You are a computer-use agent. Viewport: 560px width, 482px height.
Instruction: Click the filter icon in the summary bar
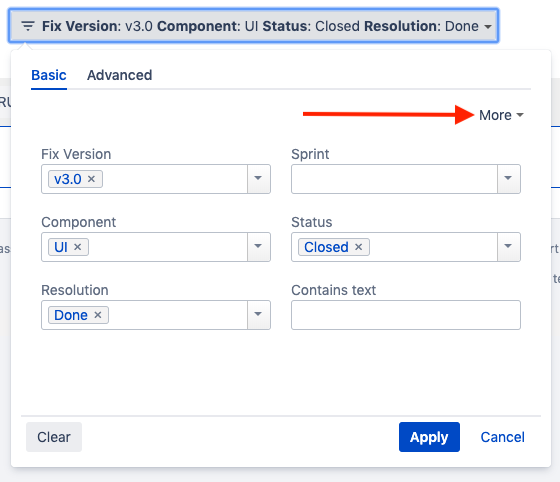coord(28,26)
